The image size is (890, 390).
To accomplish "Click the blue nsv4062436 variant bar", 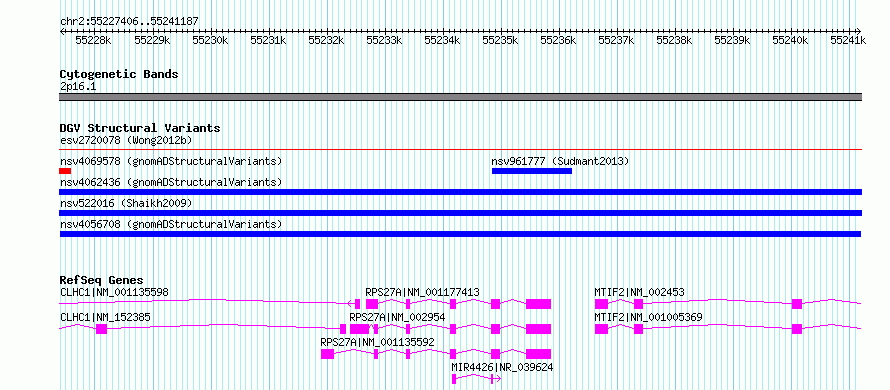I will tap(460, 192).
